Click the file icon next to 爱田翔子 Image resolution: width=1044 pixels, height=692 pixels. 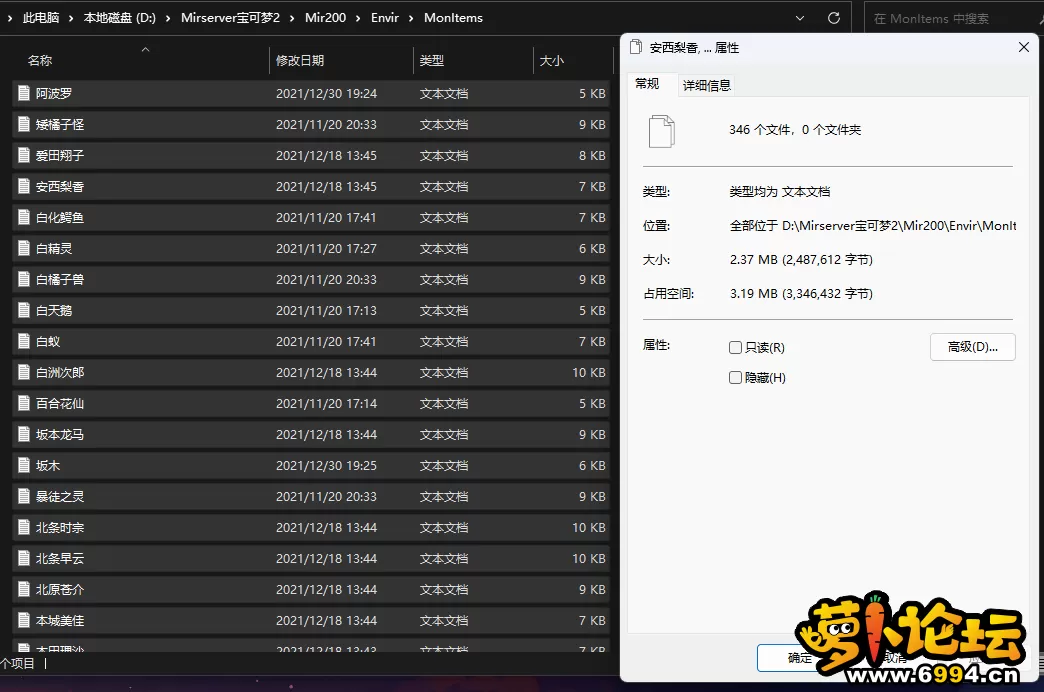(24, 155)
